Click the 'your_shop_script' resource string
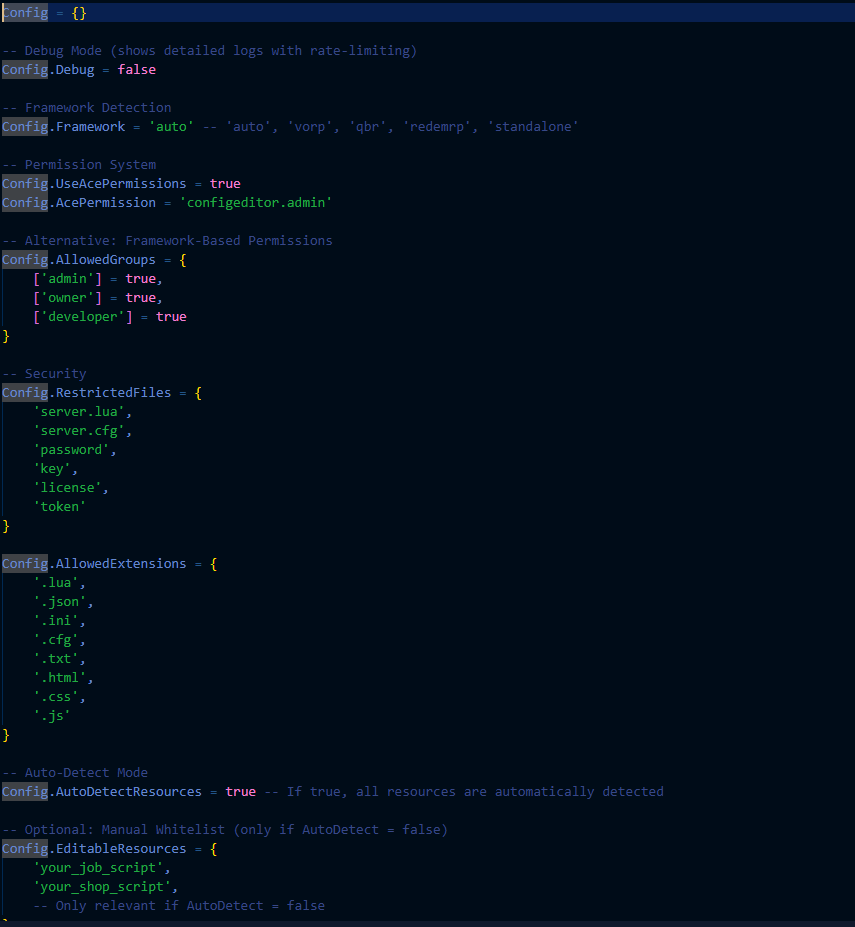 click(x=99, y=886)
